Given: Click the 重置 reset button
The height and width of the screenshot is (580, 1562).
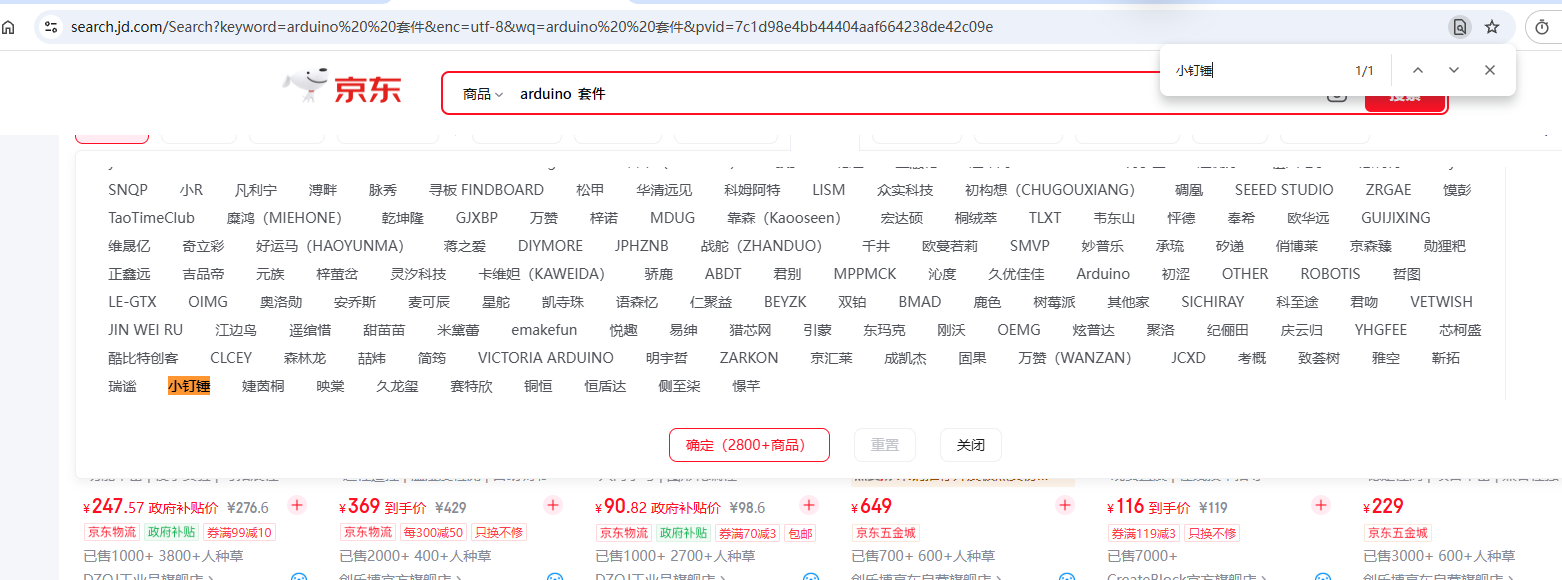Looking at the screenshot, I should tap(884, 444).
